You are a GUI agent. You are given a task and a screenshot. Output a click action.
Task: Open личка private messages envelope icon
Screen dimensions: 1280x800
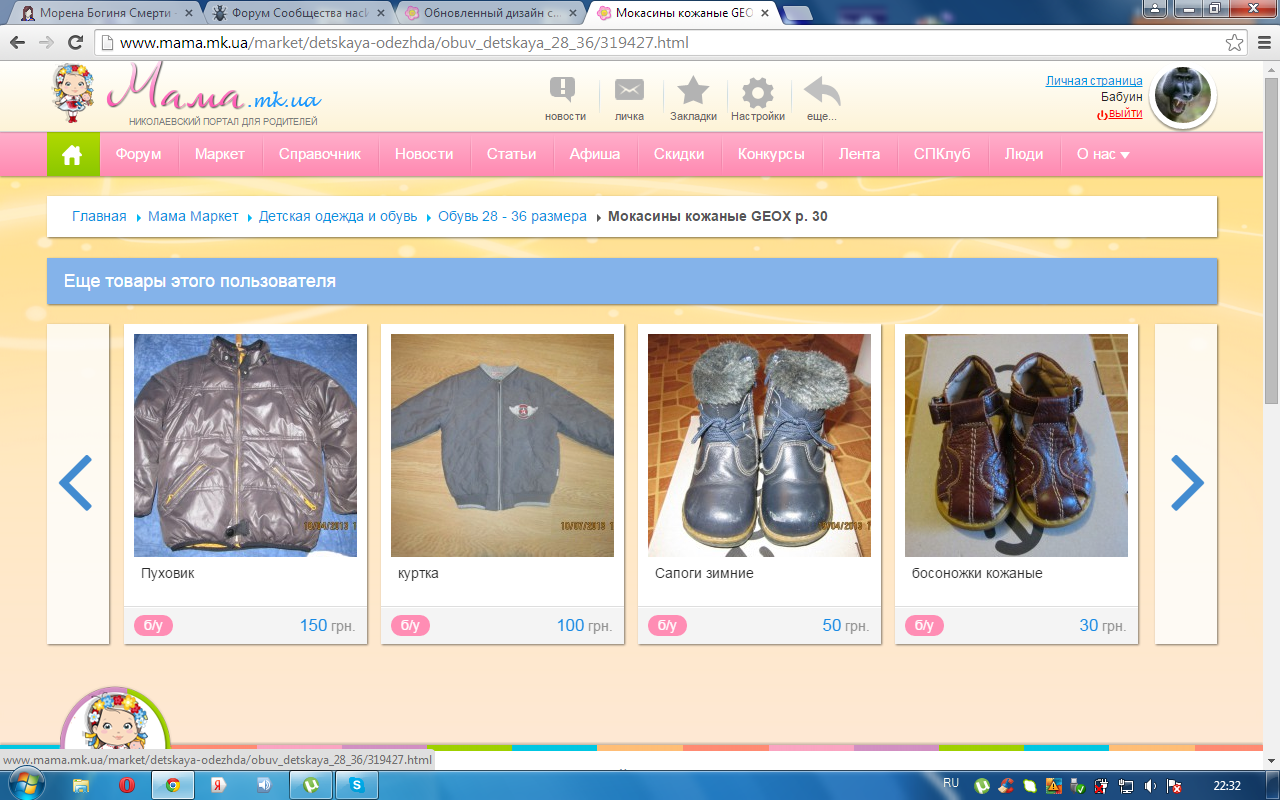629,92
